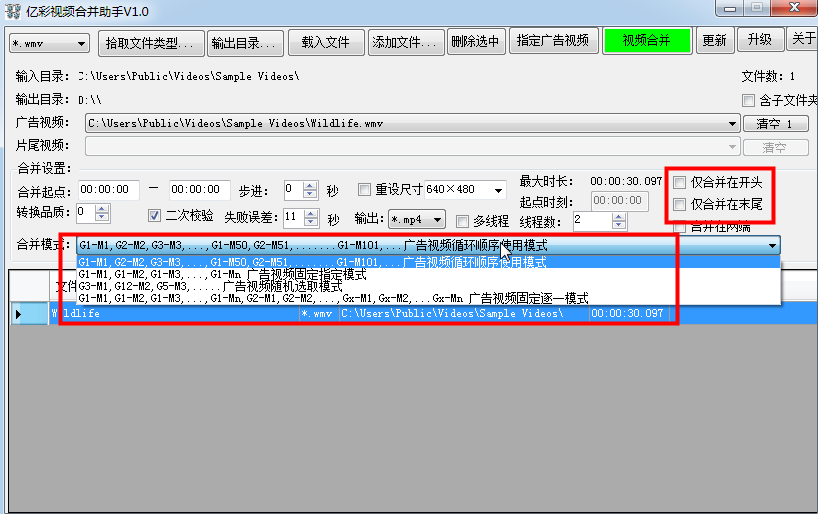The height and width of the screenshot is (514, 818).
Task: Select the 广告视频固定指定模式 option
Action: pyautogui.click(x=222, y=274)
